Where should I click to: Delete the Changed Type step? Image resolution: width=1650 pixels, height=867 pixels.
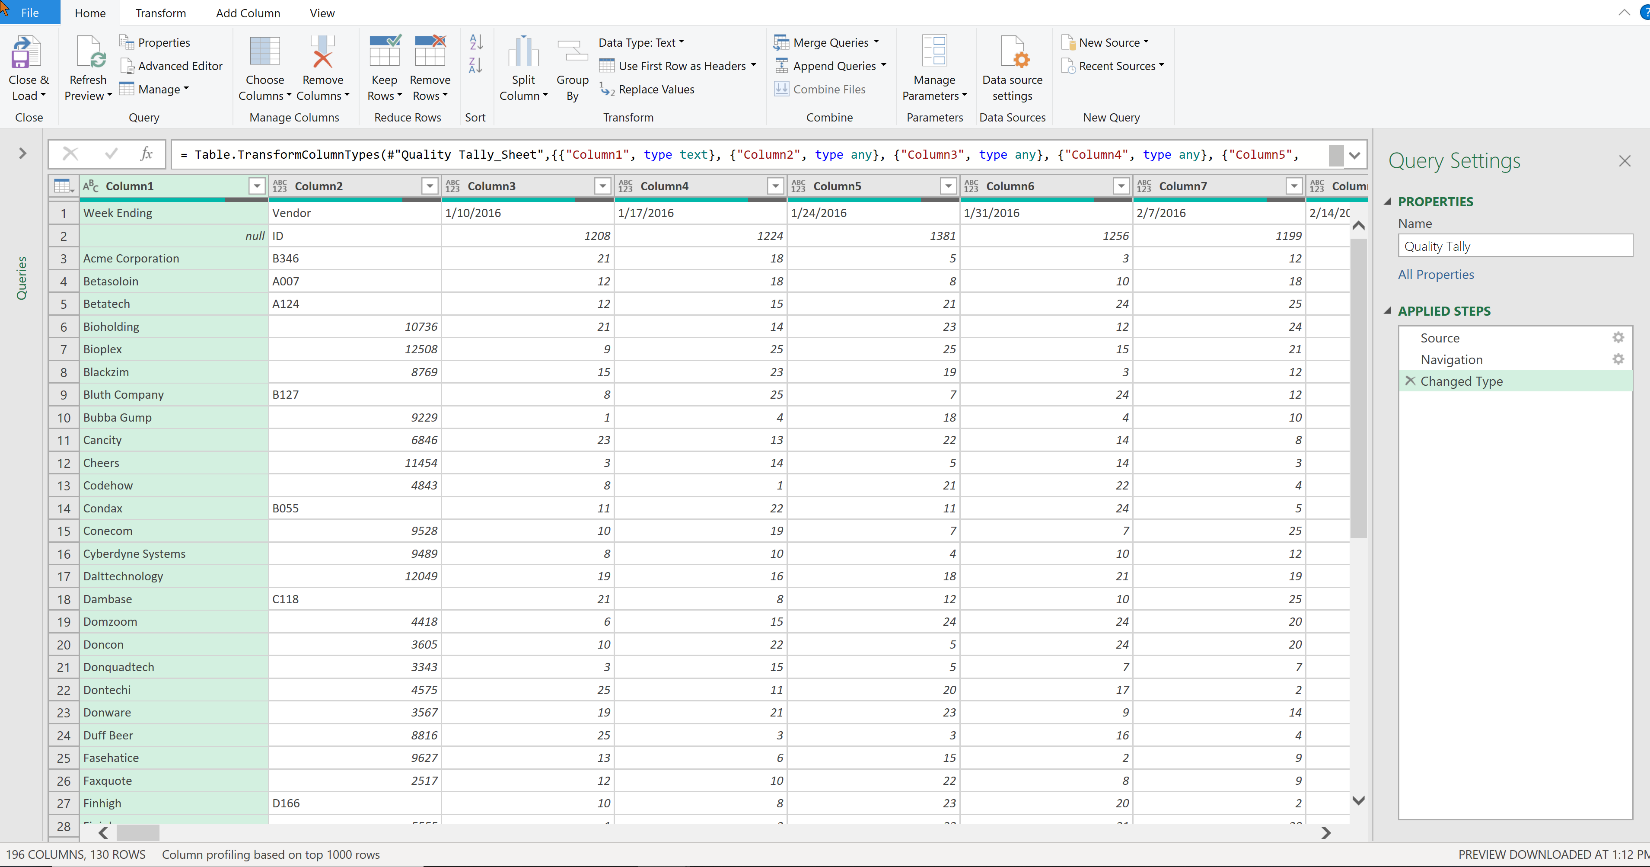(x=1410, y=381)
